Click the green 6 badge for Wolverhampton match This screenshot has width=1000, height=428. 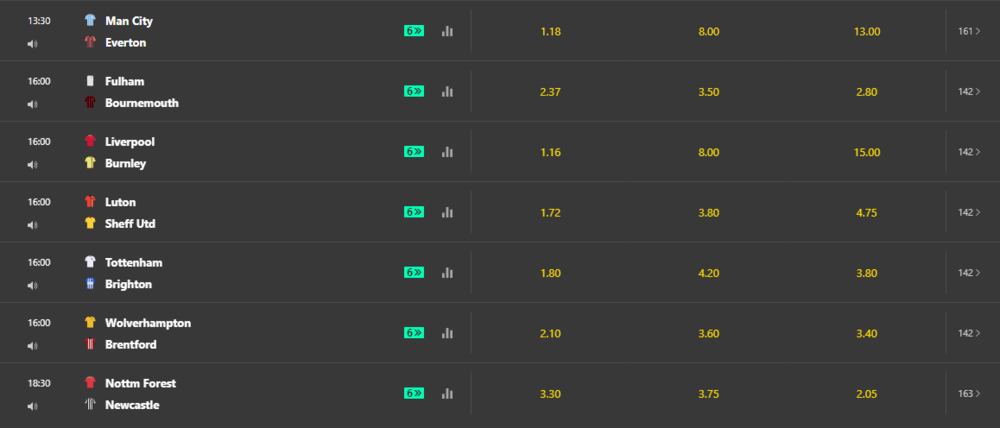pos(414,332)
